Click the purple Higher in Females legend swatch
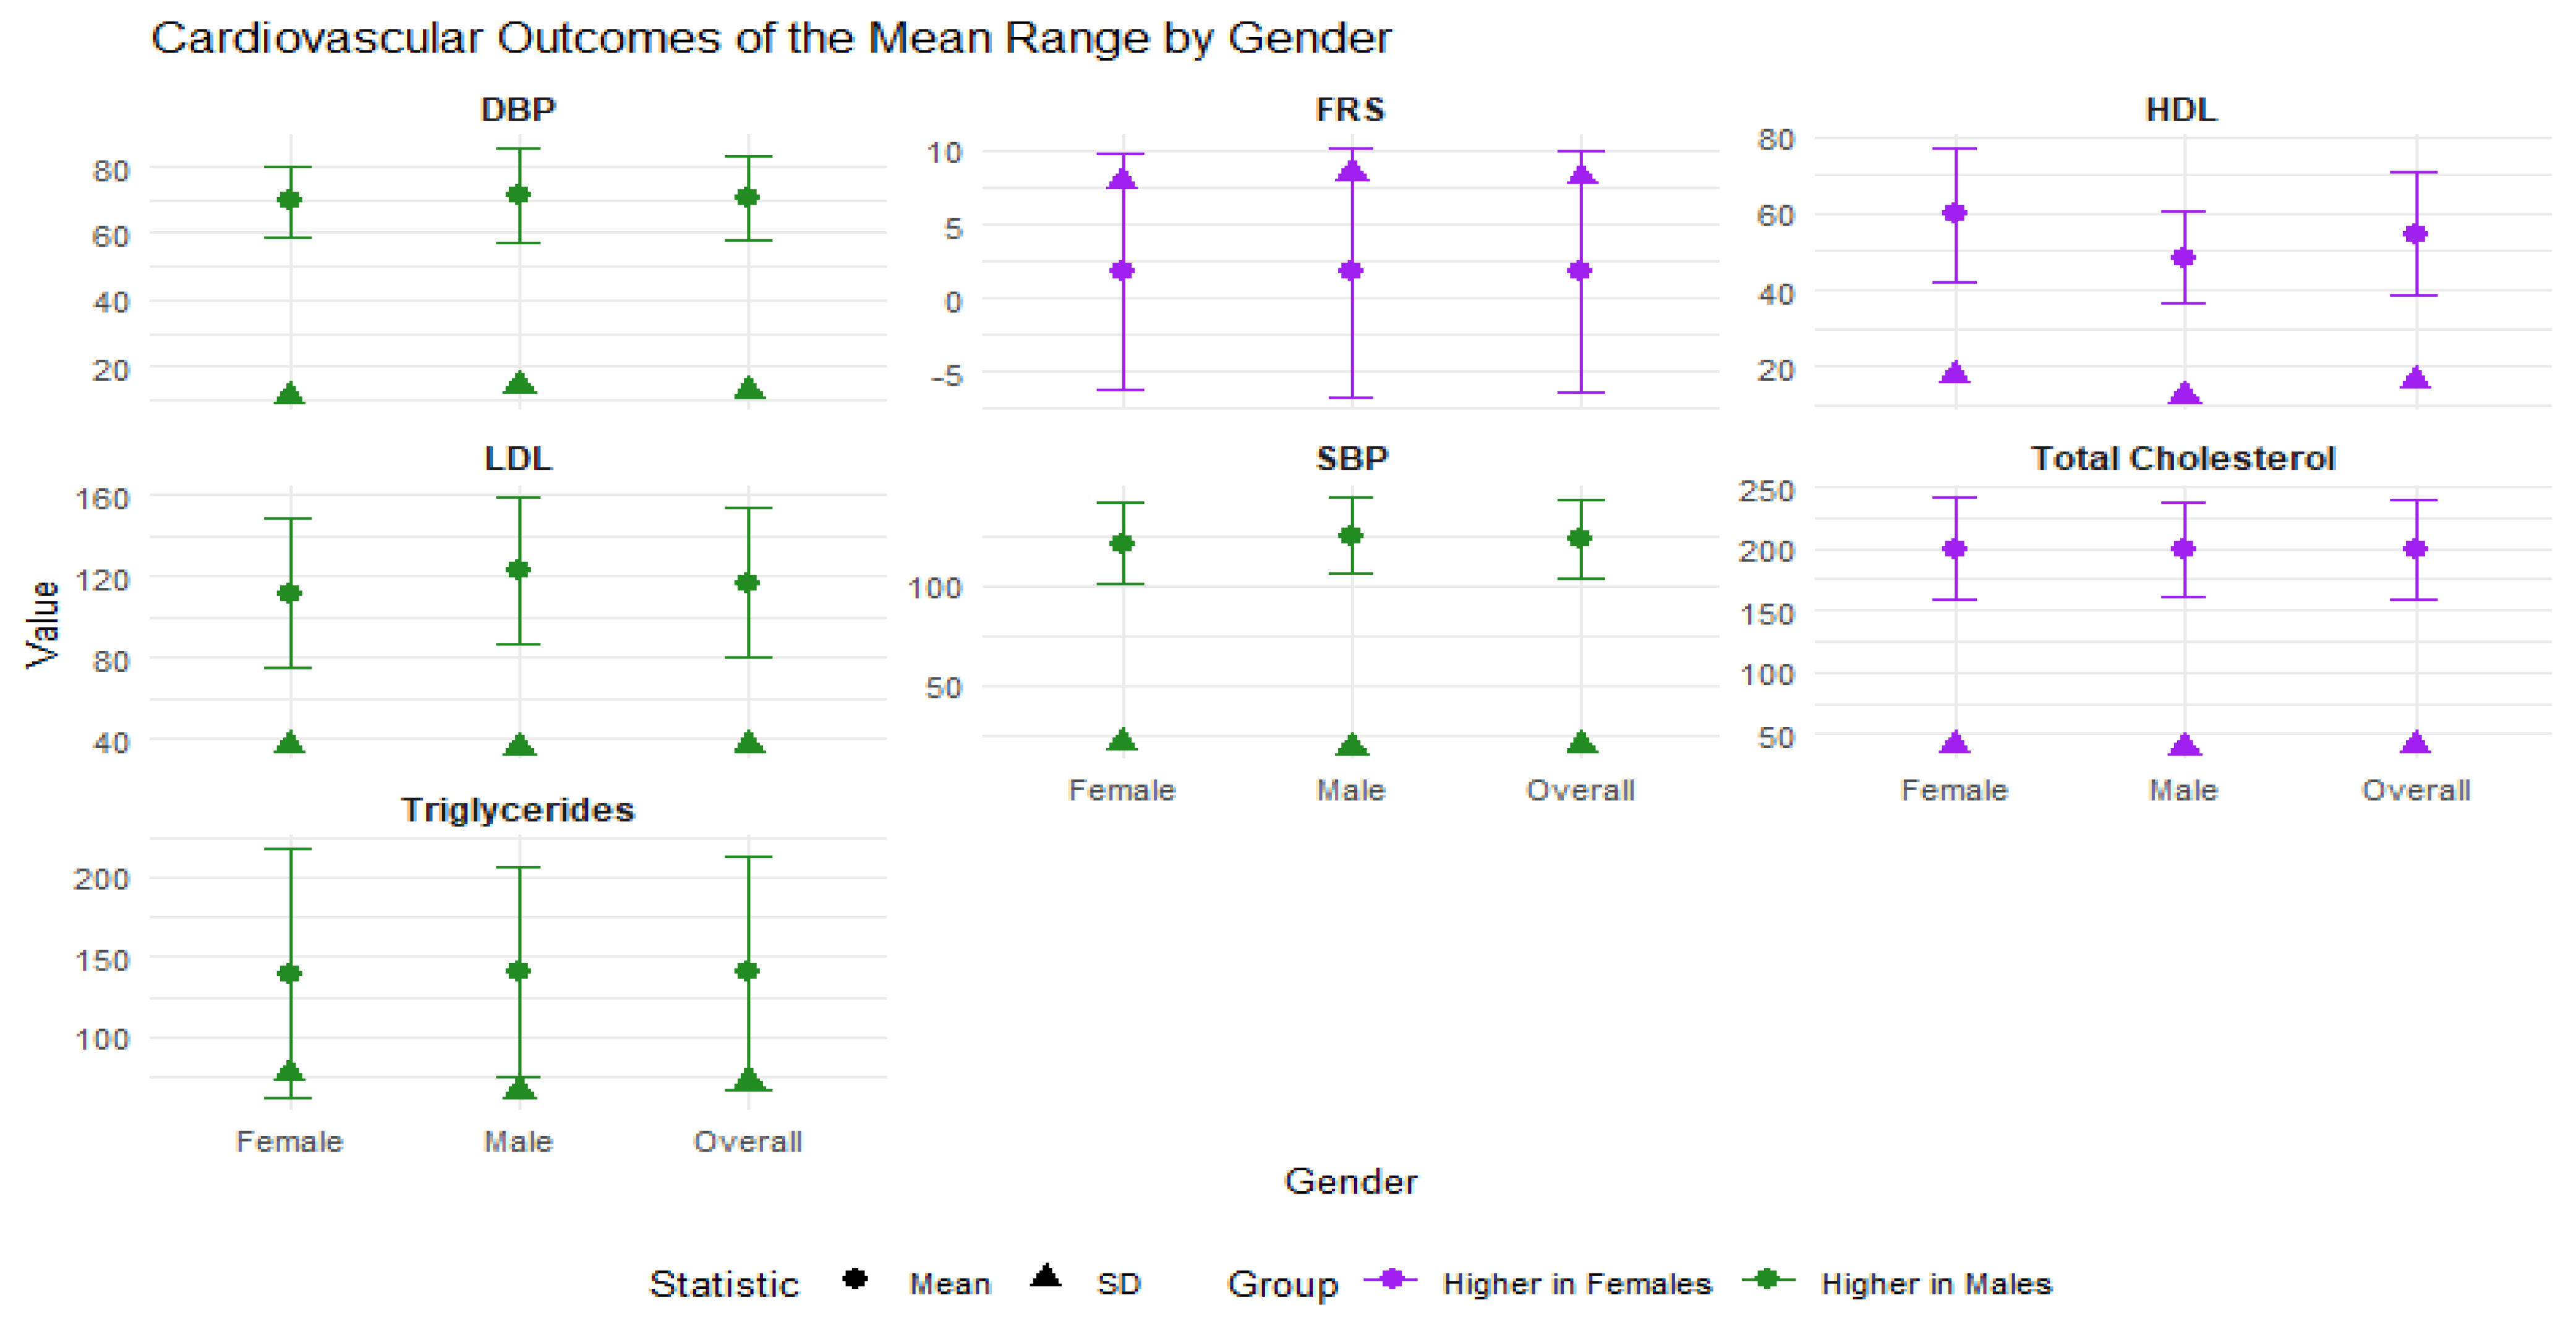Screen dimensions: 2576x1321 pos(1390,1279)
